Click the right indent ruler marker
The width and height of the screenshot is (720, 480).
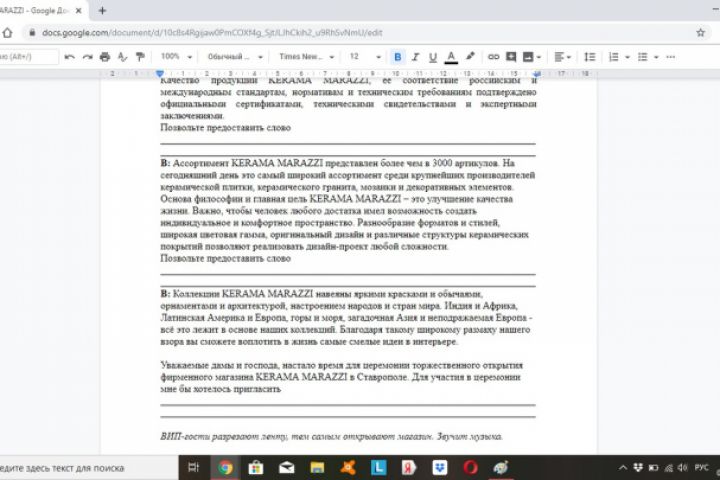(x=537, y=73)
